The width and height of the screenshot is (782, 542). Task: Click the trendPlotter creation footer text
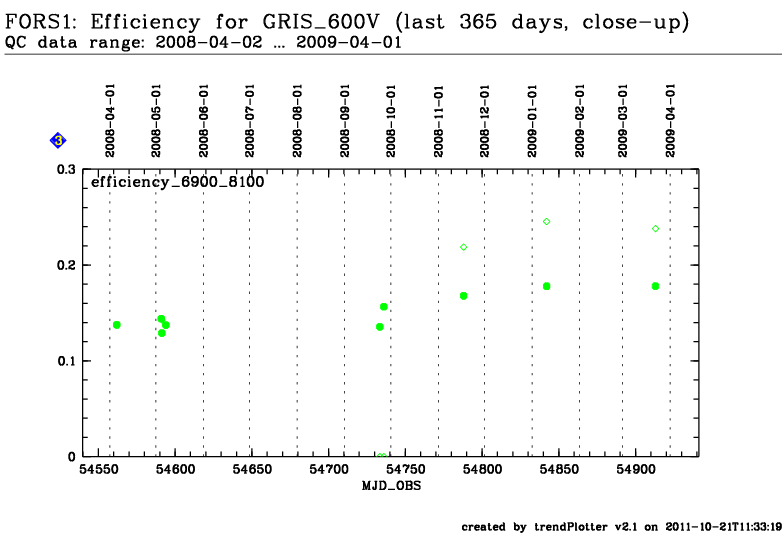[x=621, y=527]
